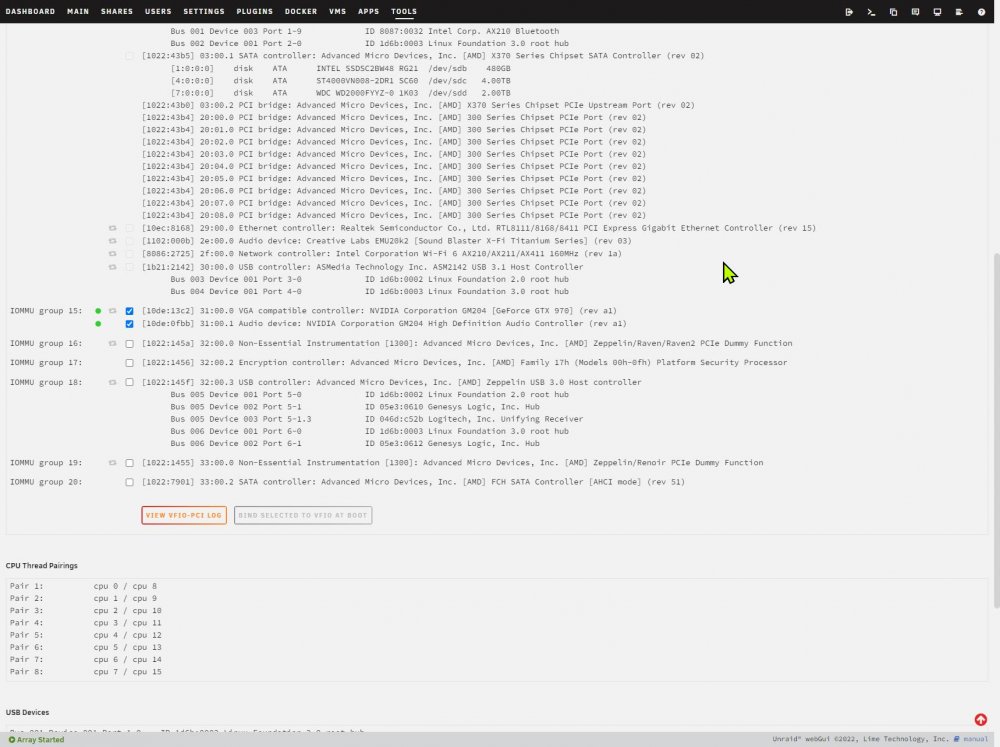Click the page vertical scrollbar
1000x747 pixels.
point(996,431)
